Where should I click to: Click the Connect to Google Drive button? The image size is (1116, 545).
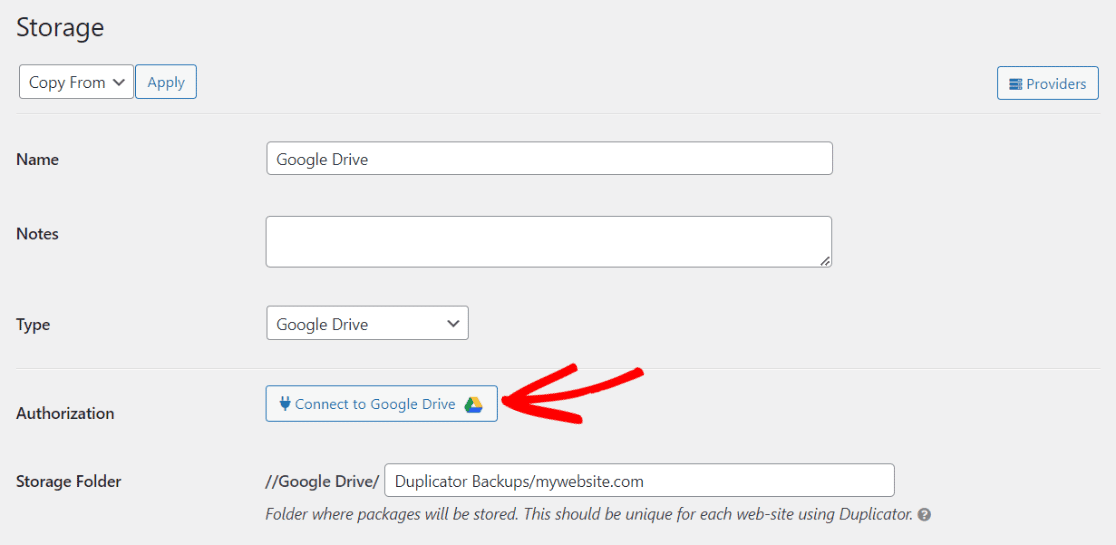pyautogui.click(x=381, y=404)
